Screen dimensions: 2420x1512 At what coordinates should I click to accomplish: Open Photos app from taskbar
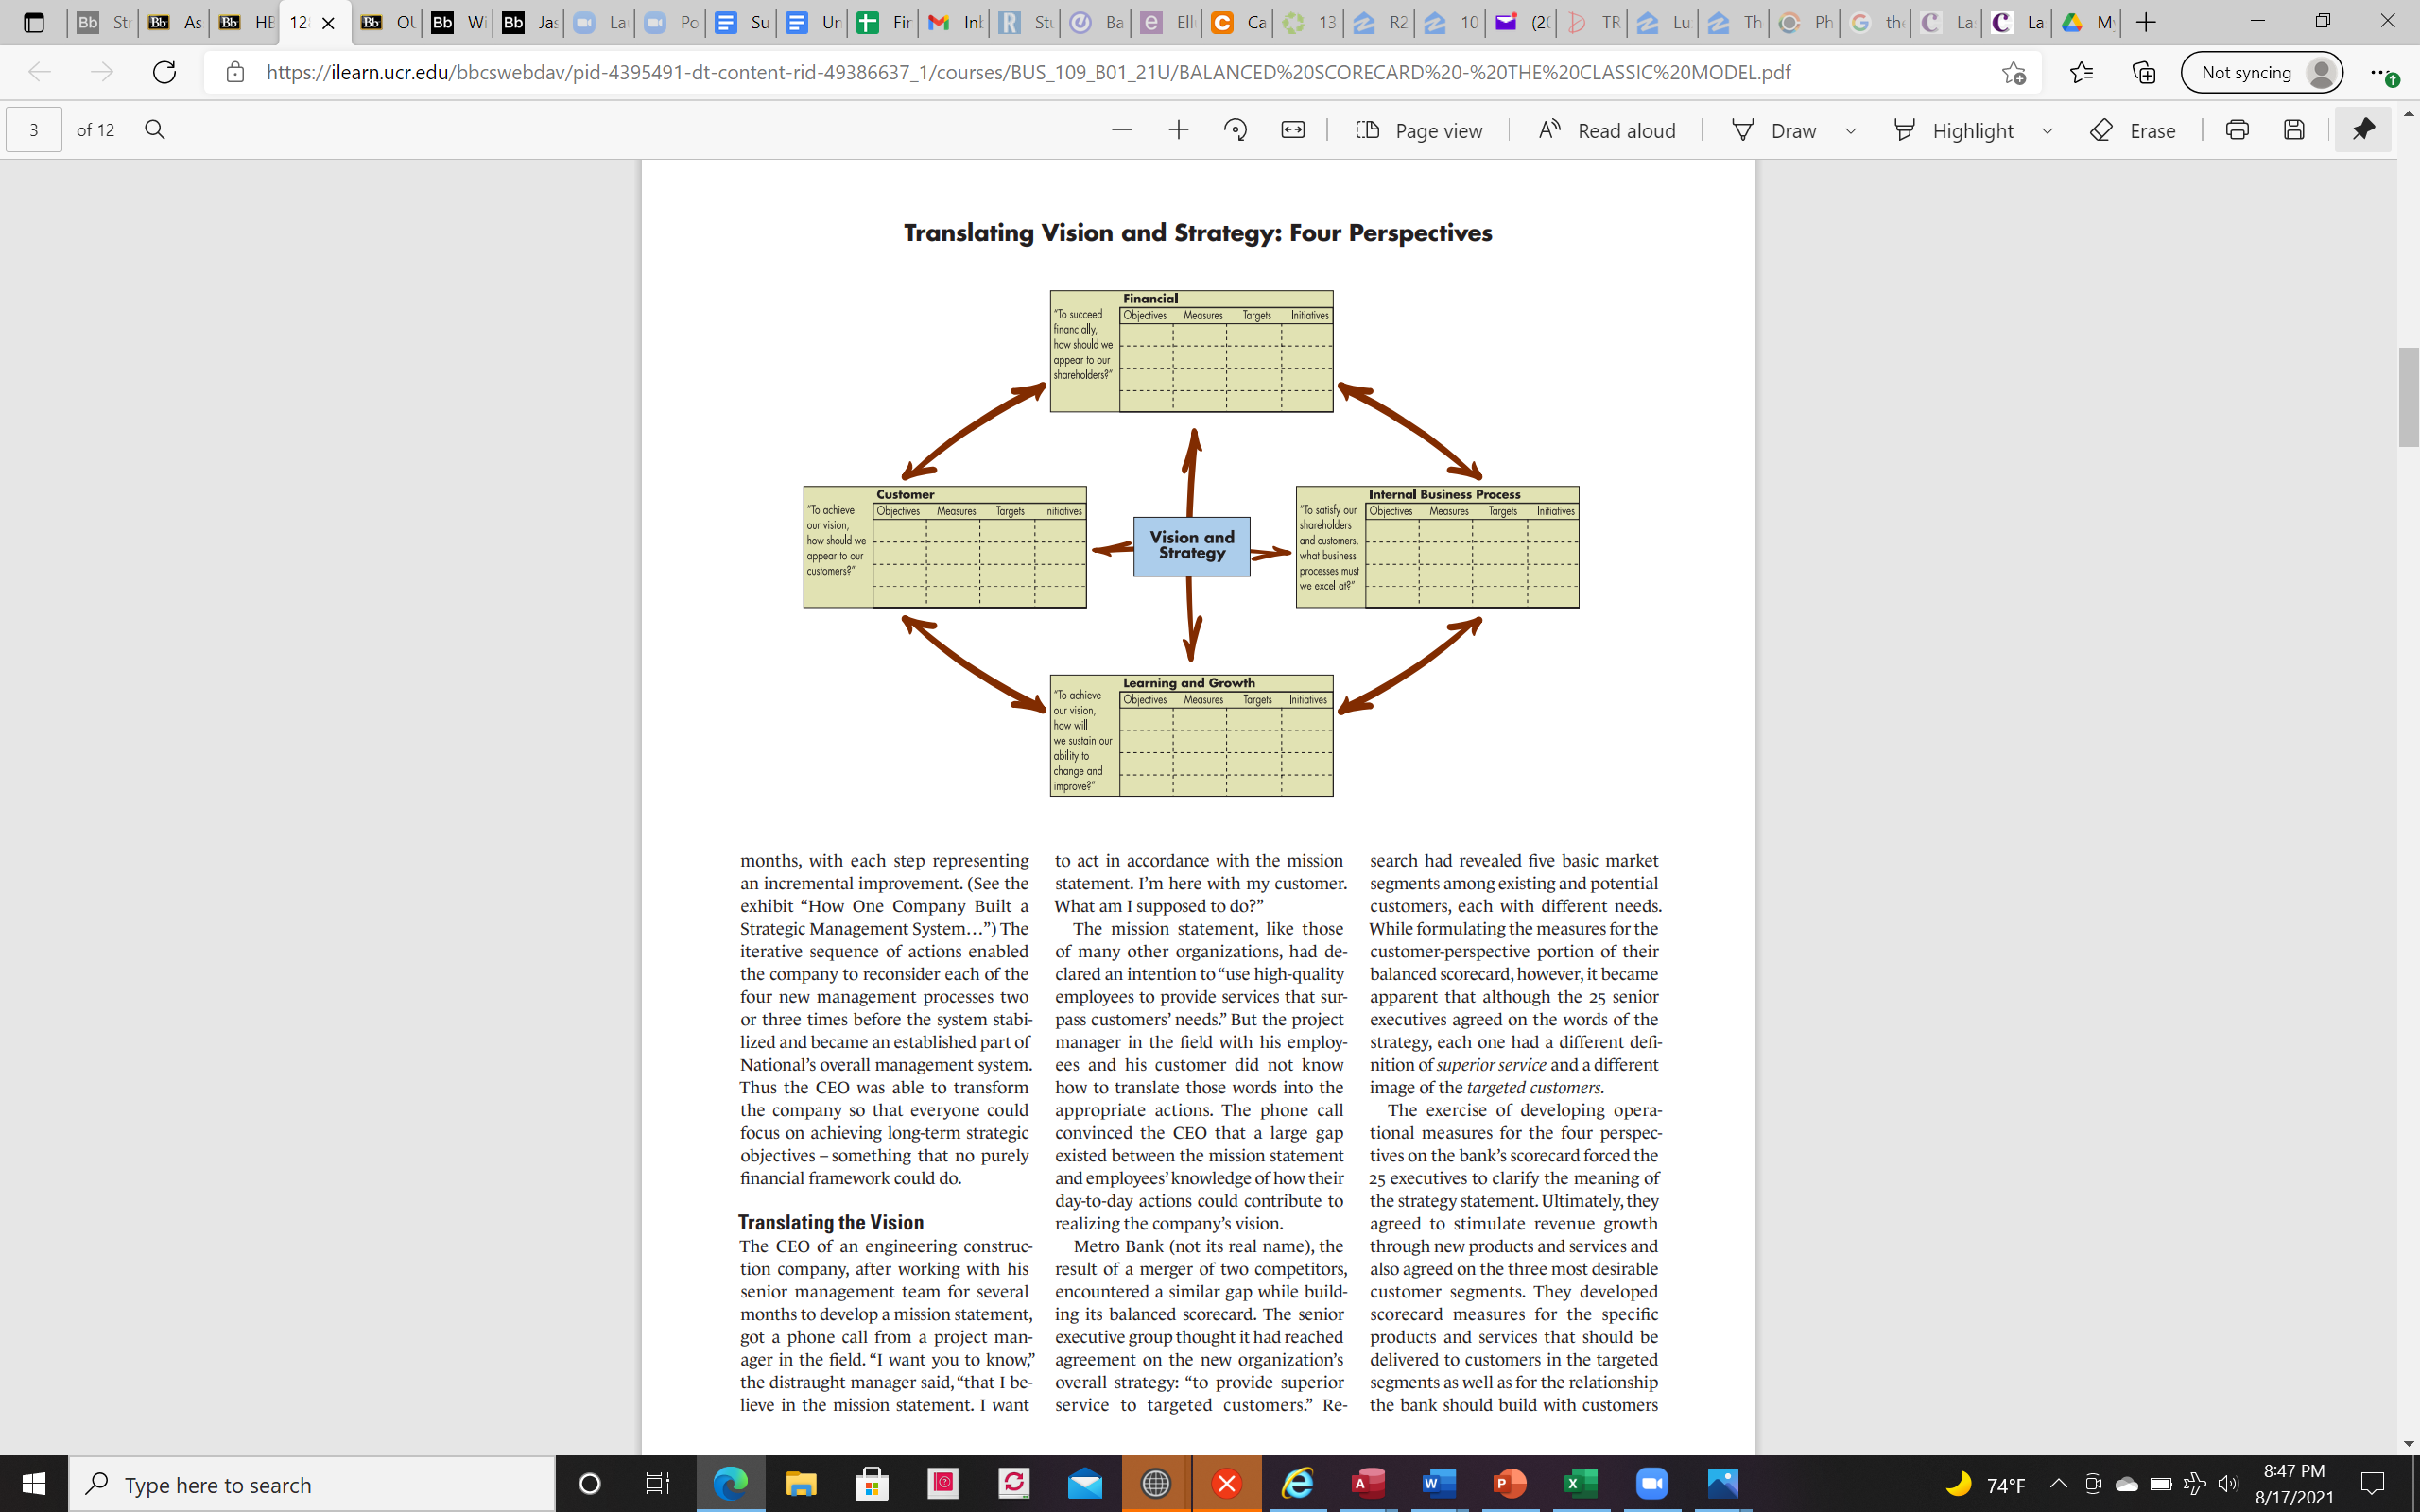click(x=1723, y=1484)
